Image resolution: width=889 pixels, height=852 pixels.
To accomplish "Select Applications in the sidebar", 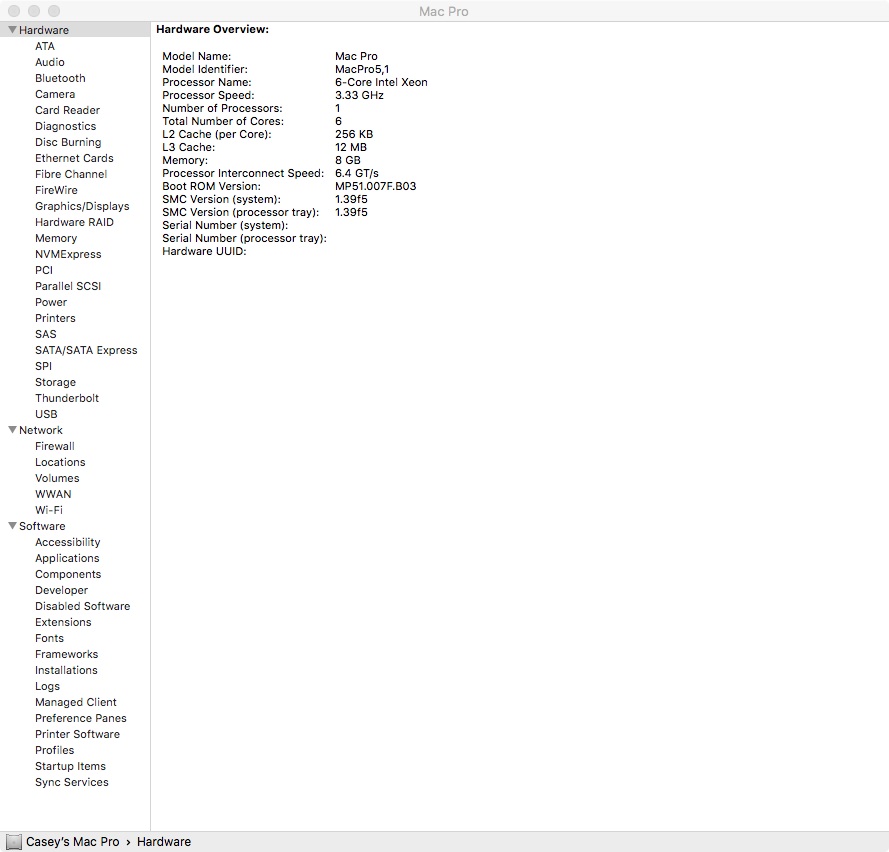I will point(67,558).
